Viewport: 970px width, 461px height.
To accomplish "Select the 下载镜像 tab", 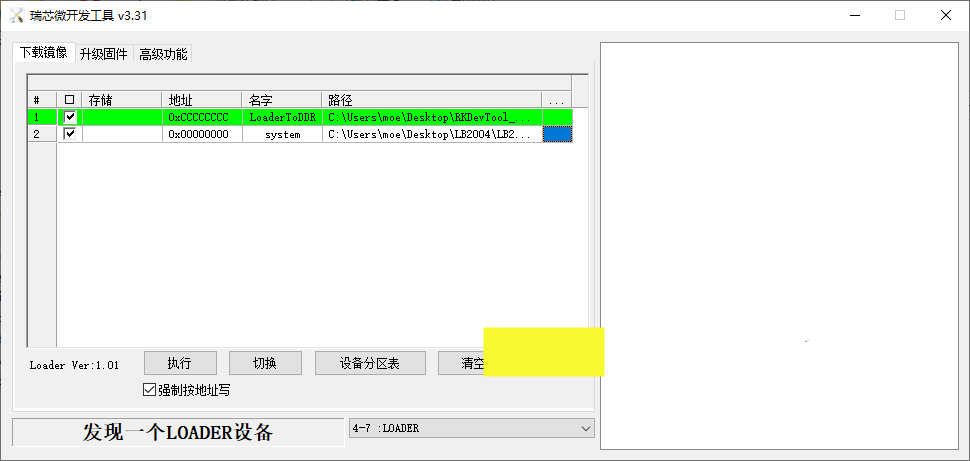I will coord(43,53).
